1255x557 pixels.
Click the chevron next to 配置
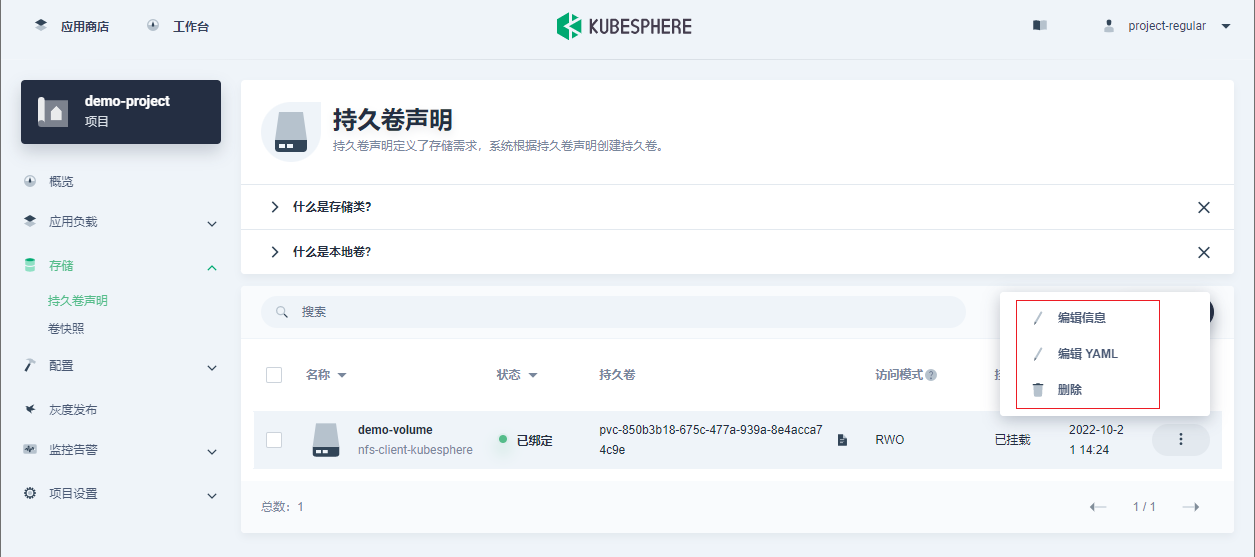[x=212, y=367]
